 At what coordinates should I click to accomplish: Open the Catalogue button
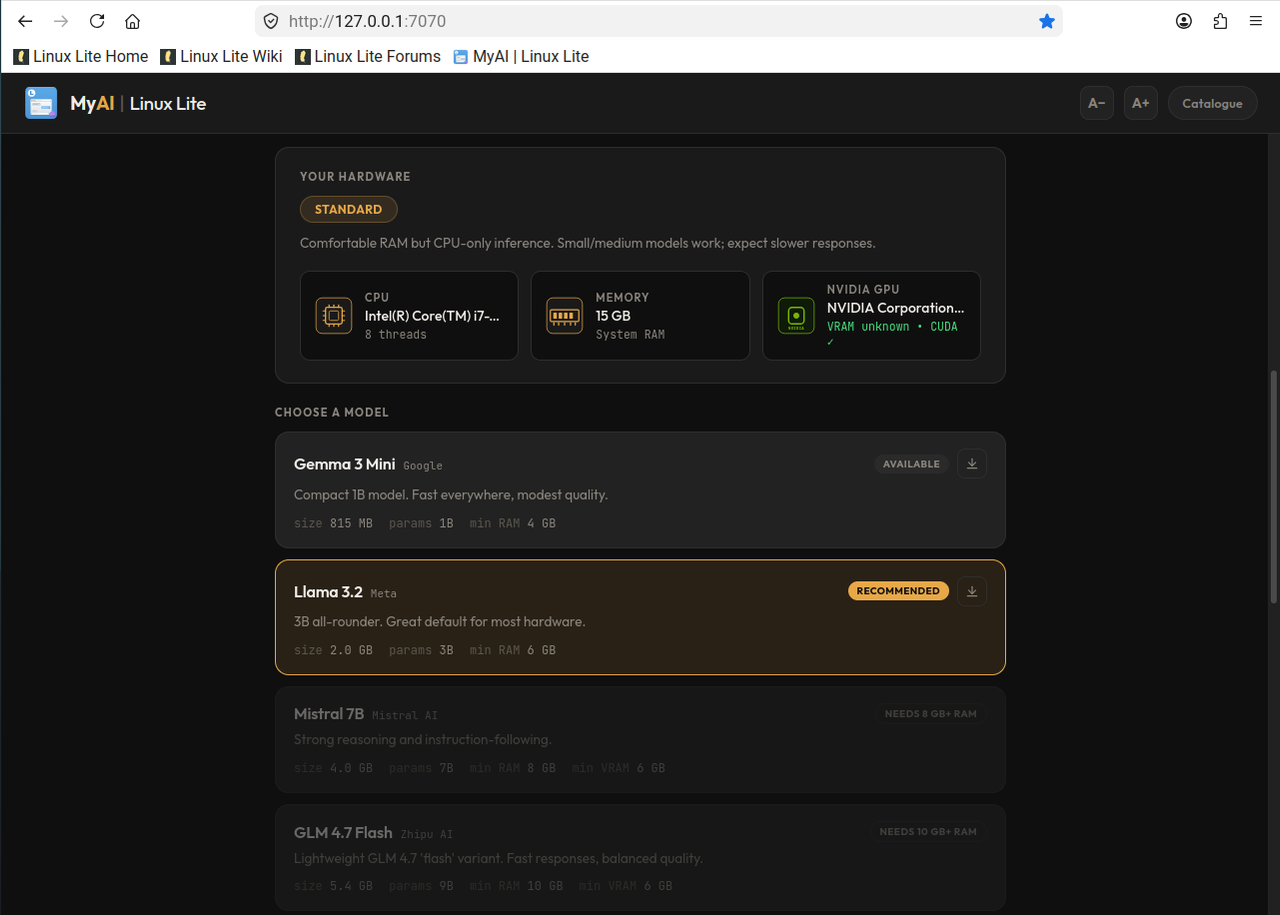[x=1212, y=103]
